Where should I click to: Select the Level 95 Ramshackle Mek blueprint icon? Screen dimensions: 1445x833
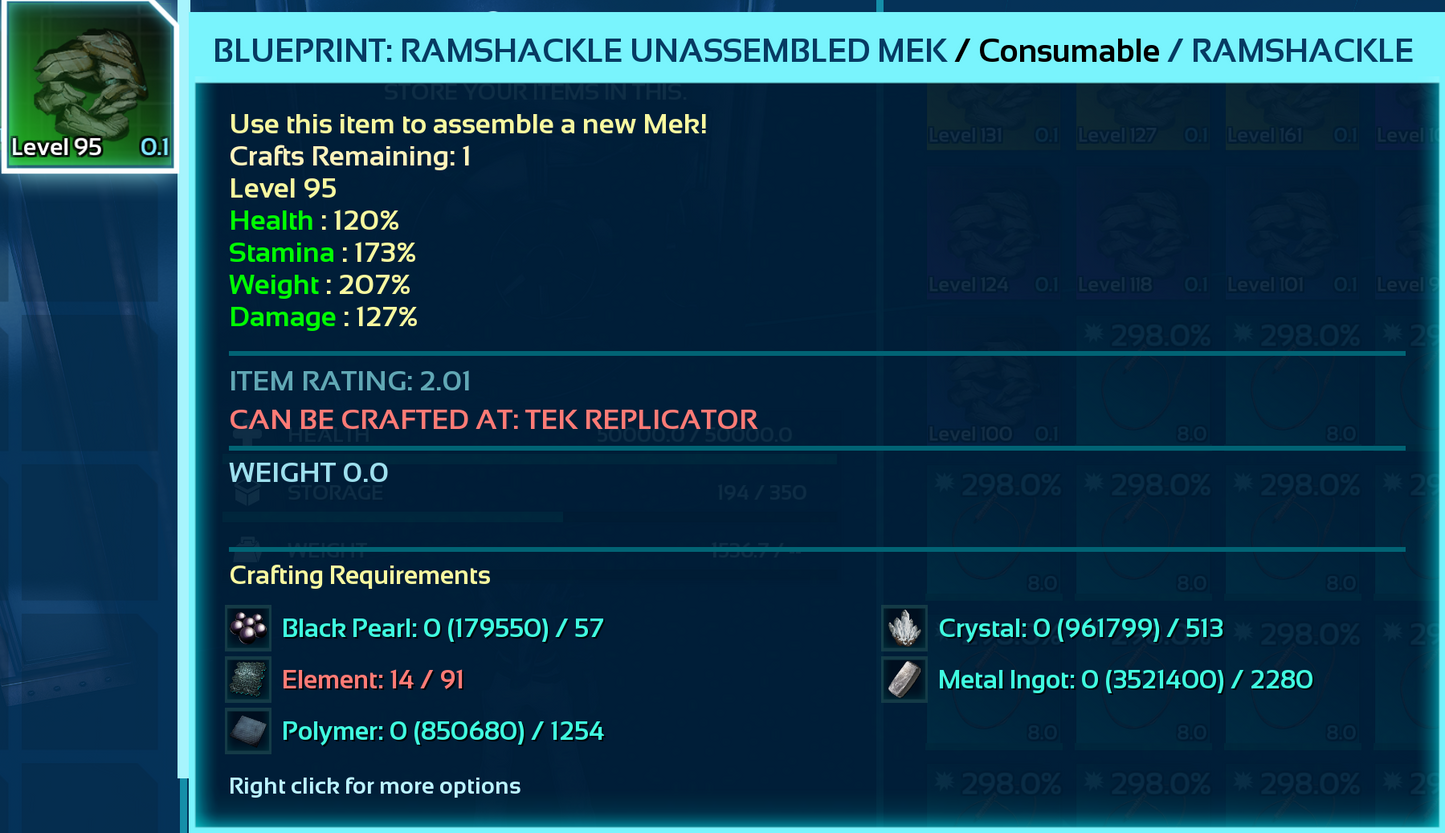[90, 86]
